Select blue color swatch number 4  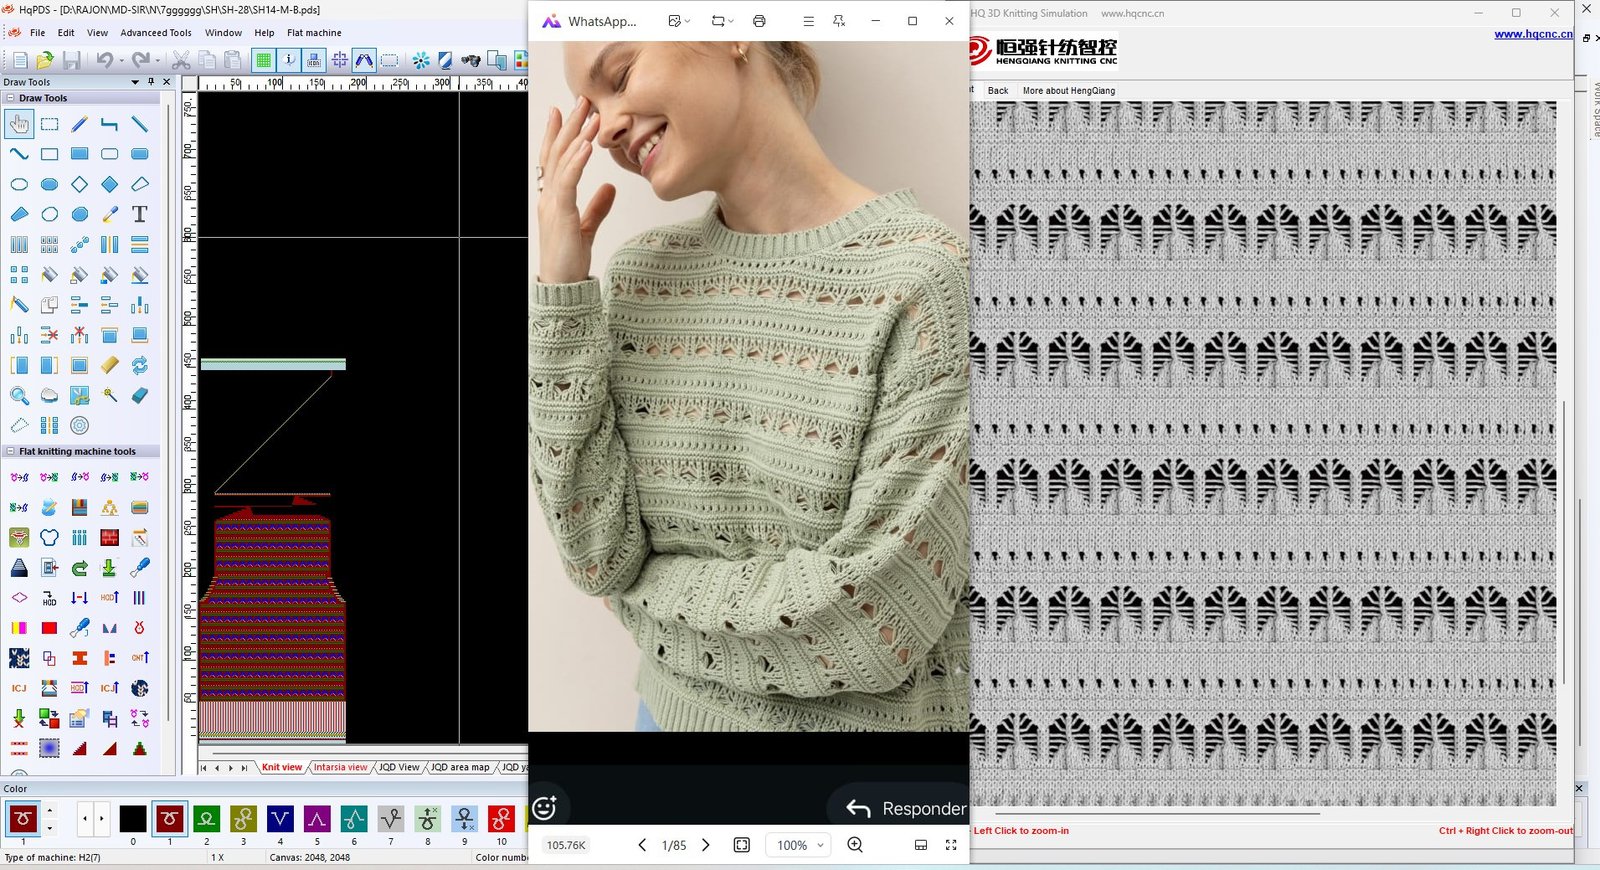(x=280, y=820)
